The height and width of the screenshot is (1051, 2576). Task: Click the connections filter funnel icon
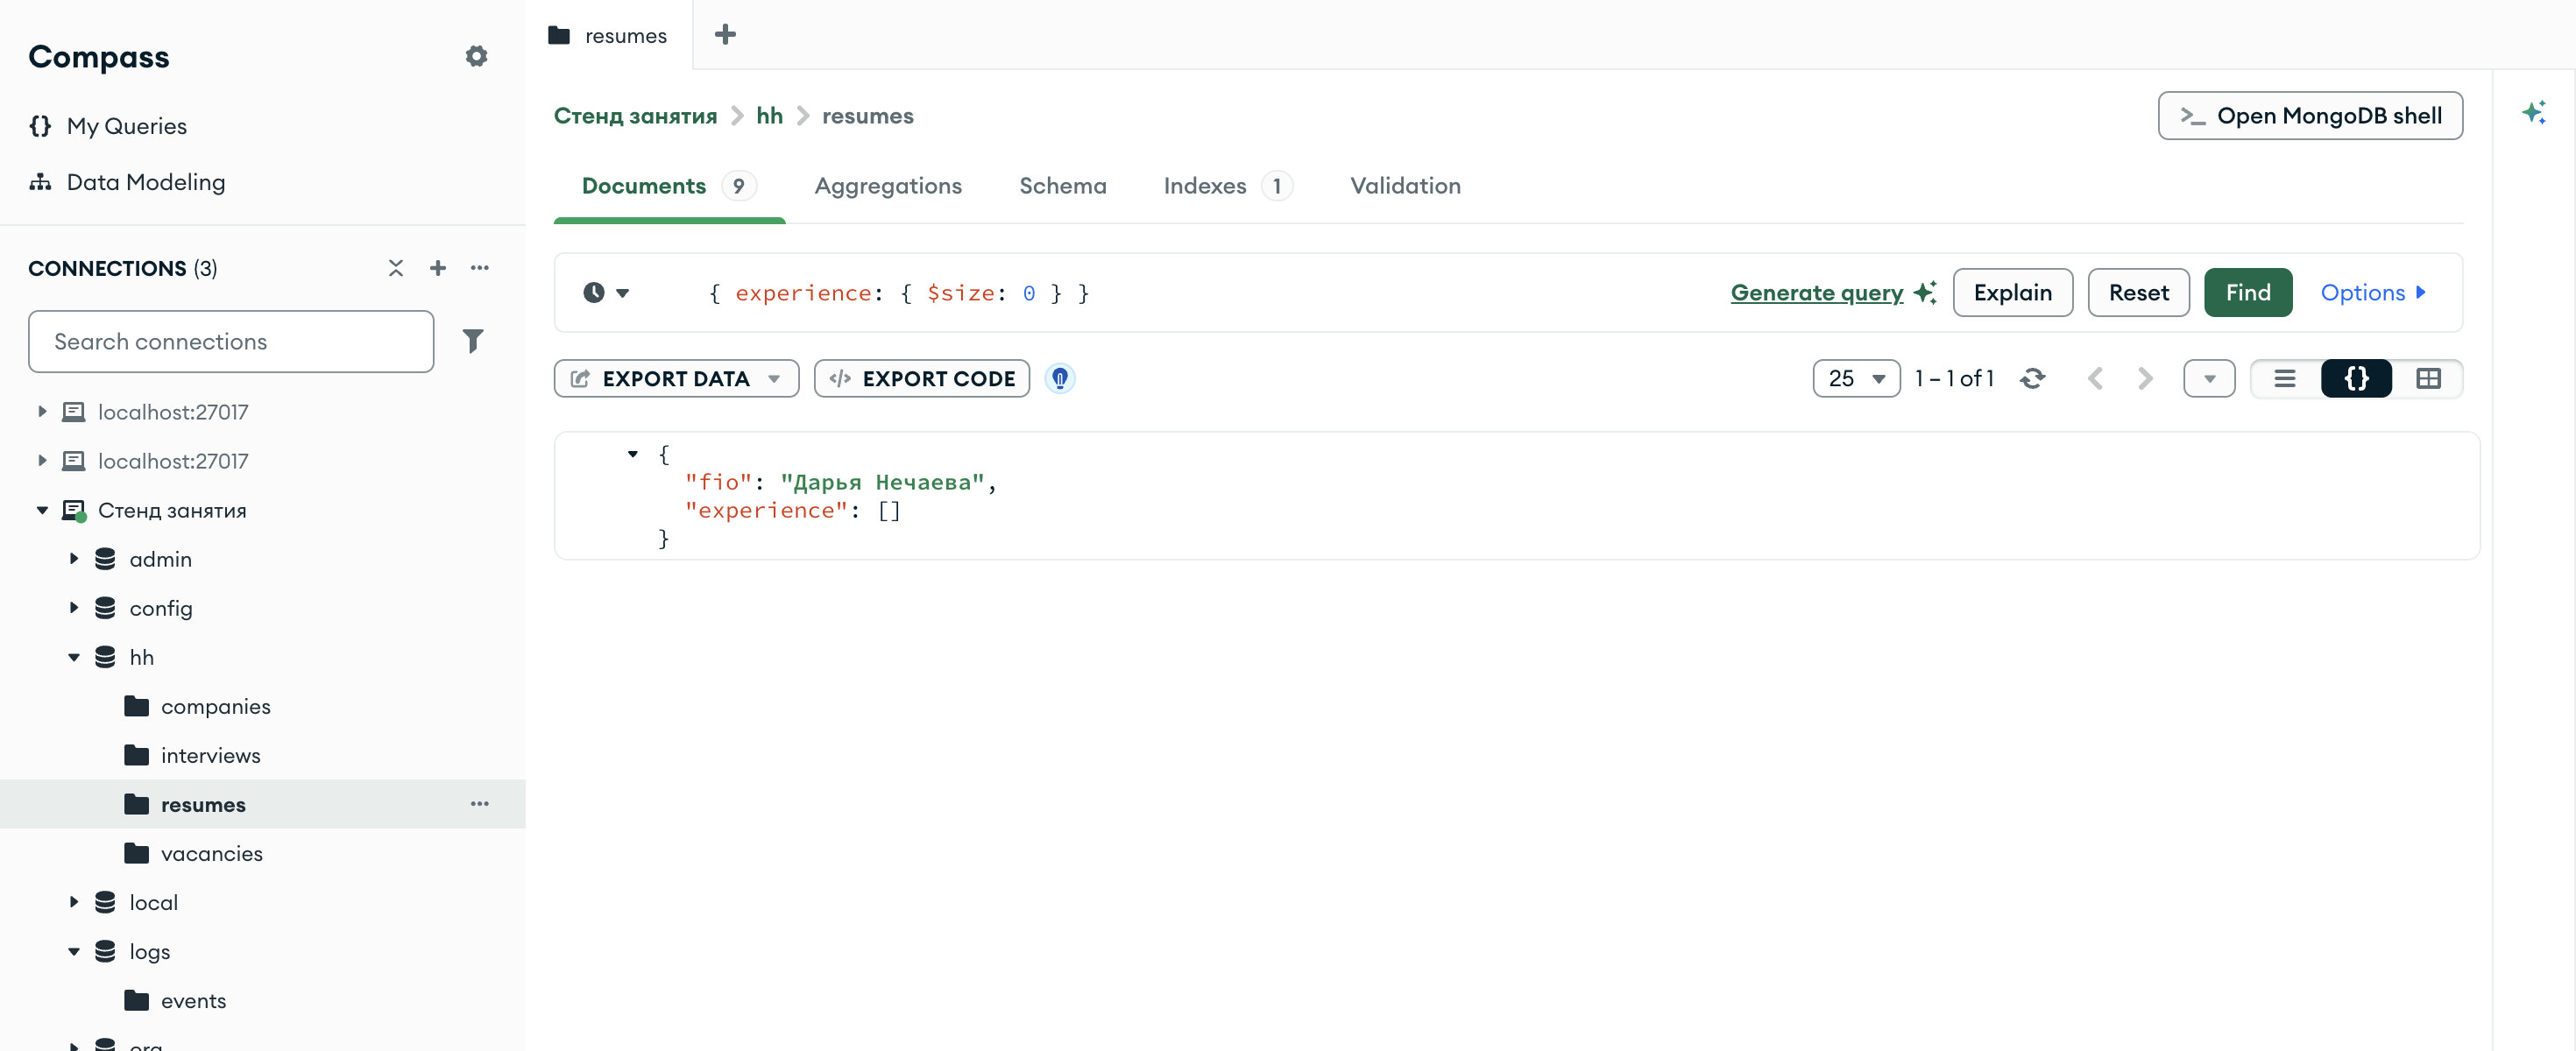(x=473, y=341)
